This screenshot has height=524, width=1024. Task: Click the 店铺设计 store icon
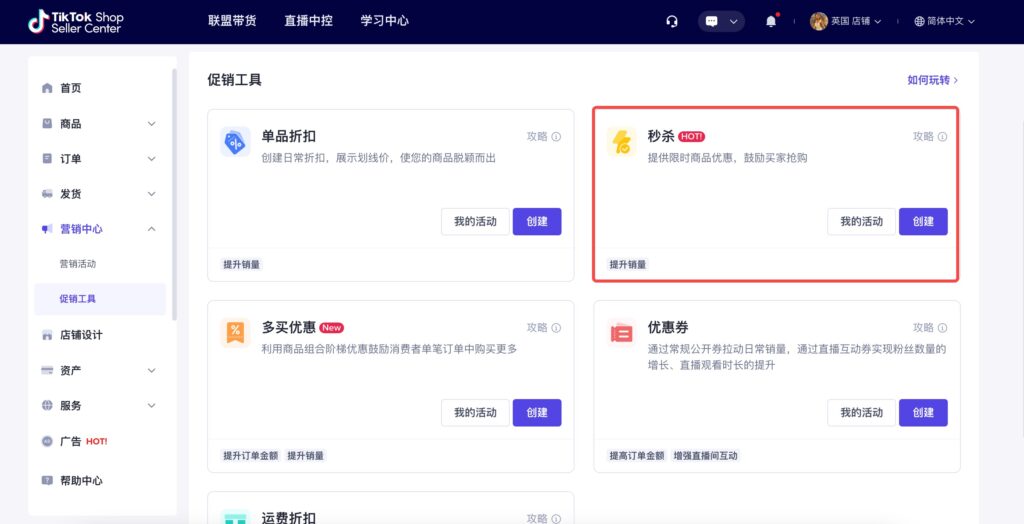pos(47,335)
